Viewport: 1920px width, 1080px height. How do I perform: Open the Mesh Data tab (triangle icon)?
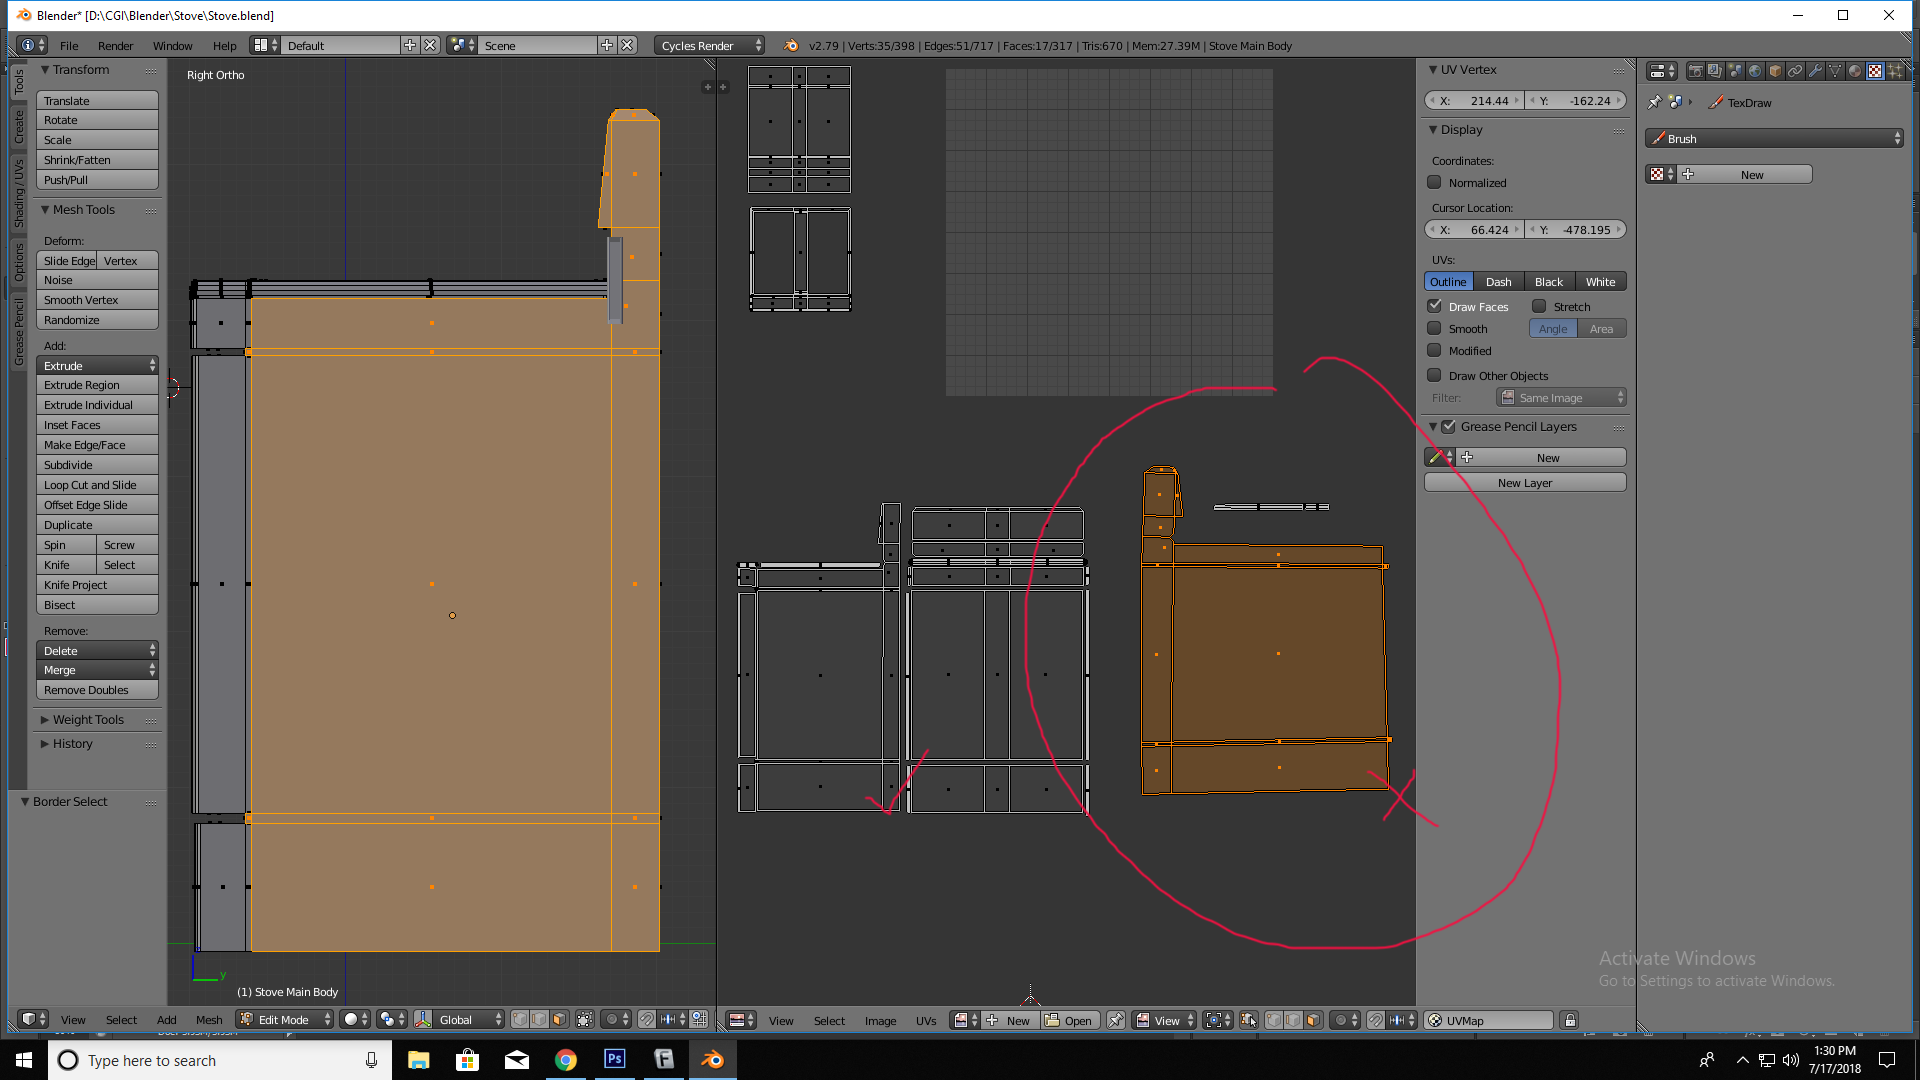pos(1835,71)
